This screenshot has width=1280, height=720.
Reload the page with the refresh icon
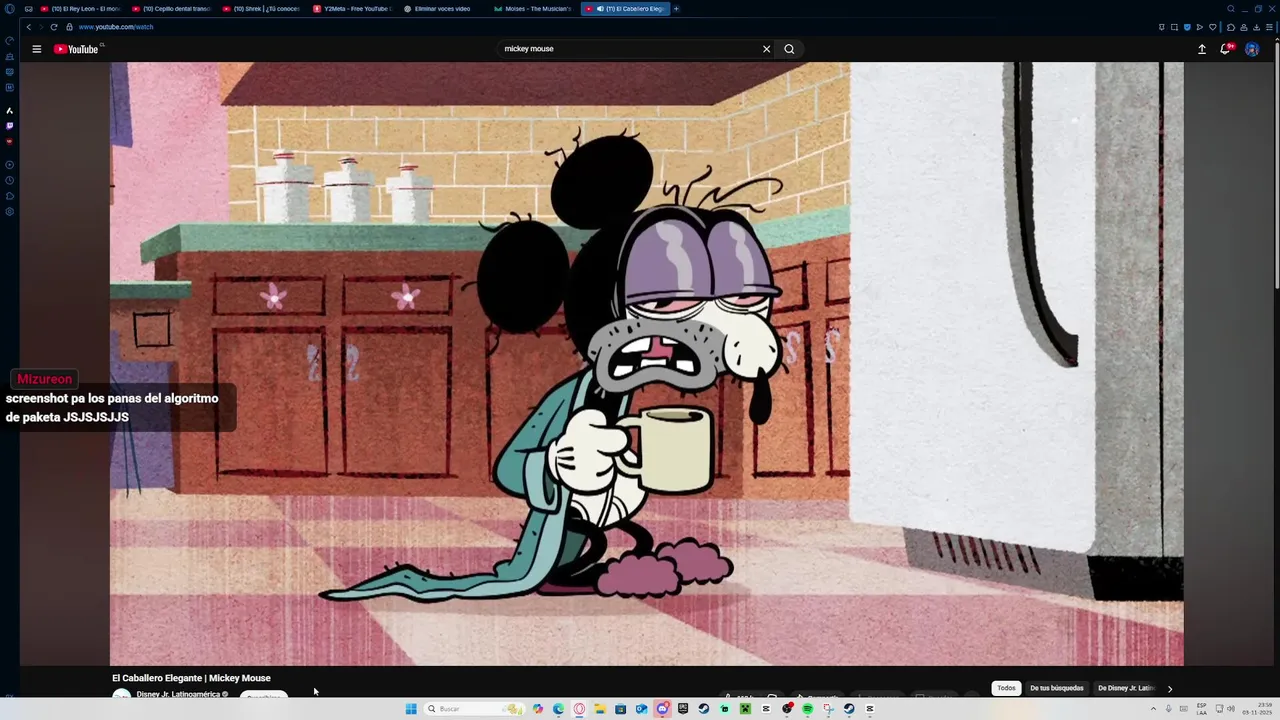(53, 27)
